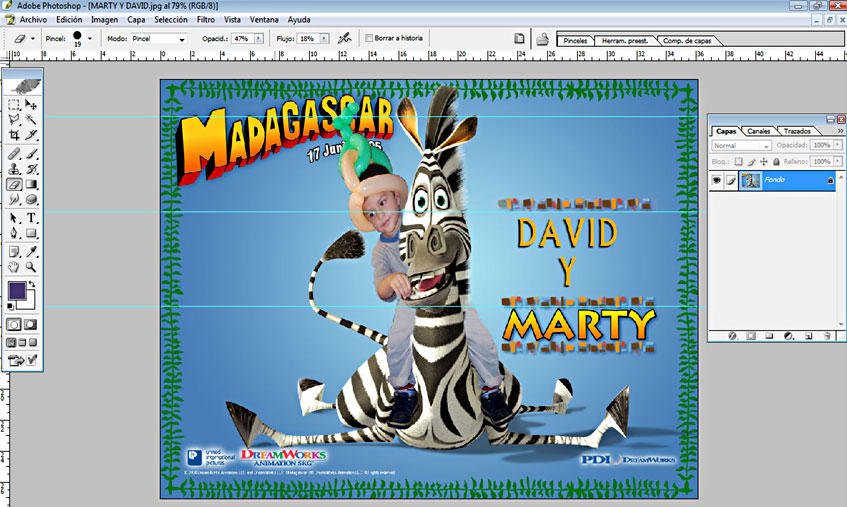Enable the Borrar a historia checkbox
The image size is (847, 507).
(369, 38)
